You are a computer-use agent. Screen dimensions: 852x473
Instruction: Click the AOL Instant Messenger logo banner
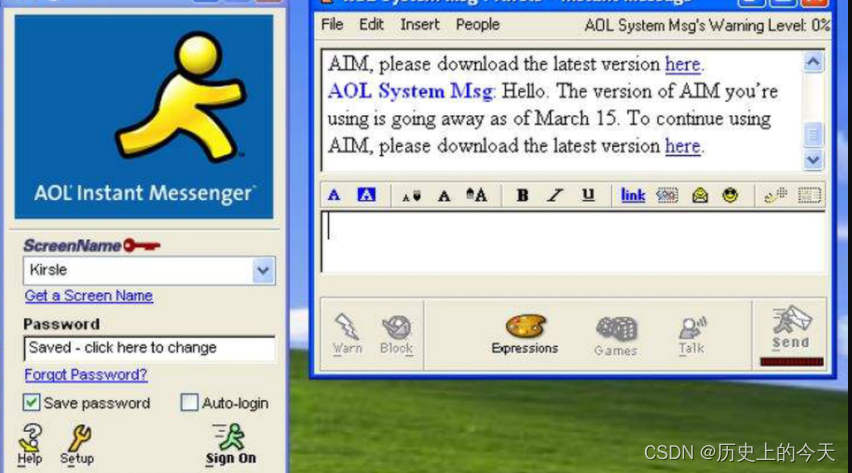144,117
